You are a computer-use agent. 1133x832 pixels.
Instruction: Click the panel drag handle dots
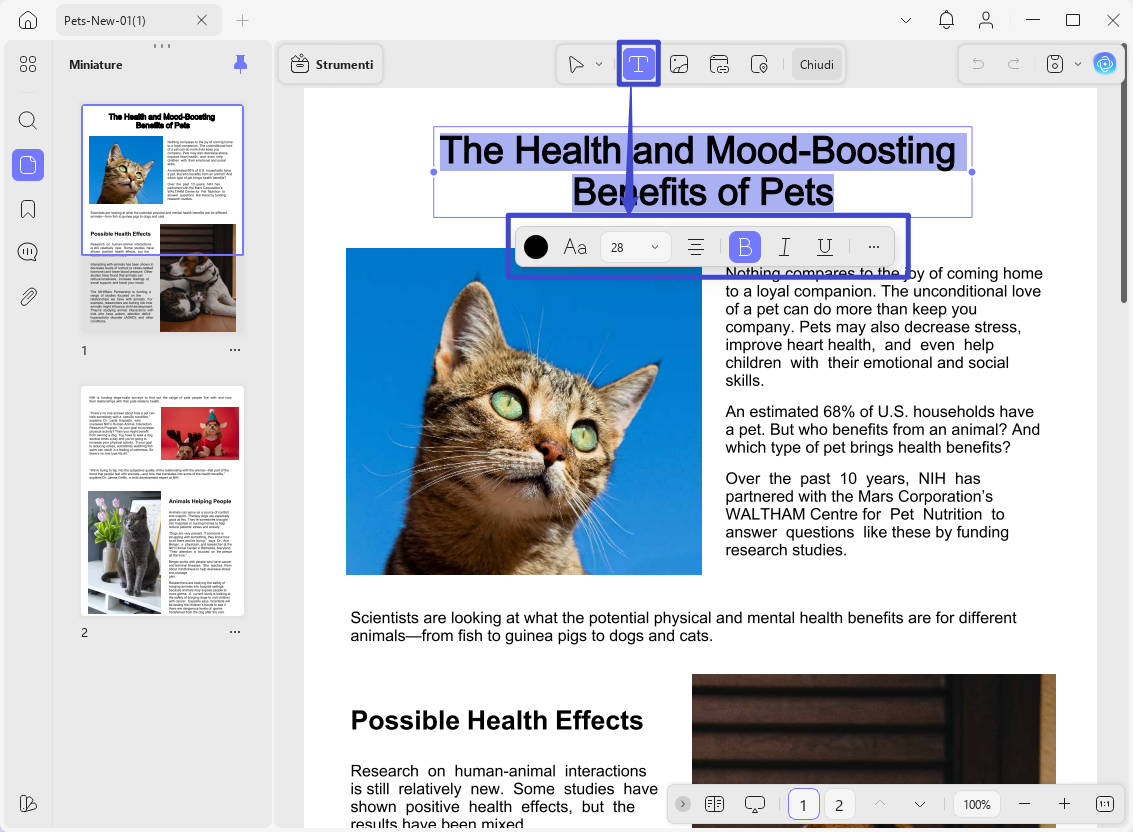point(162,46)
